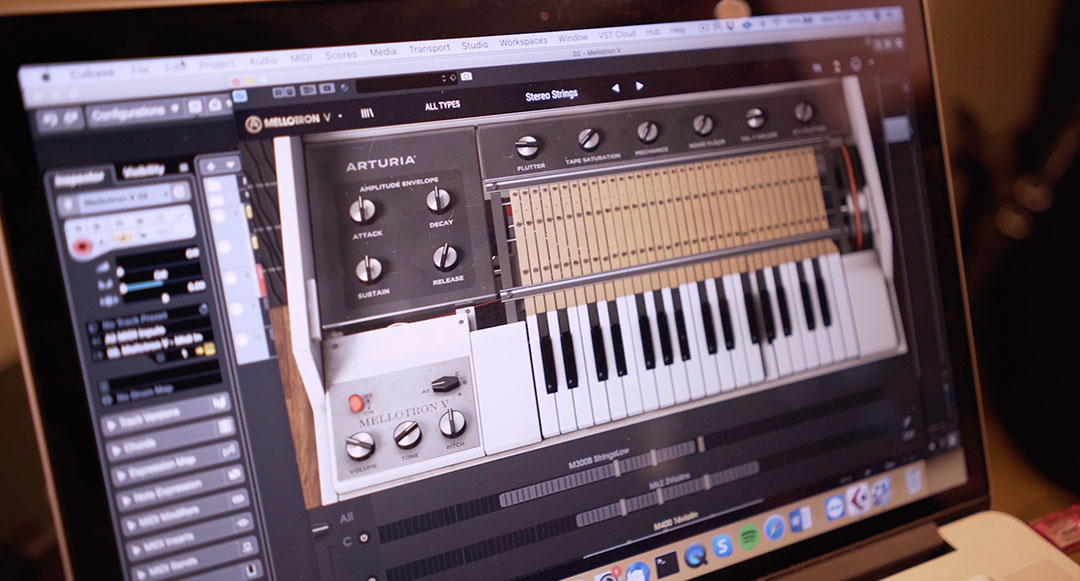Go to next preset with right arrow
1080x581 pixels.
click(639, 86)
